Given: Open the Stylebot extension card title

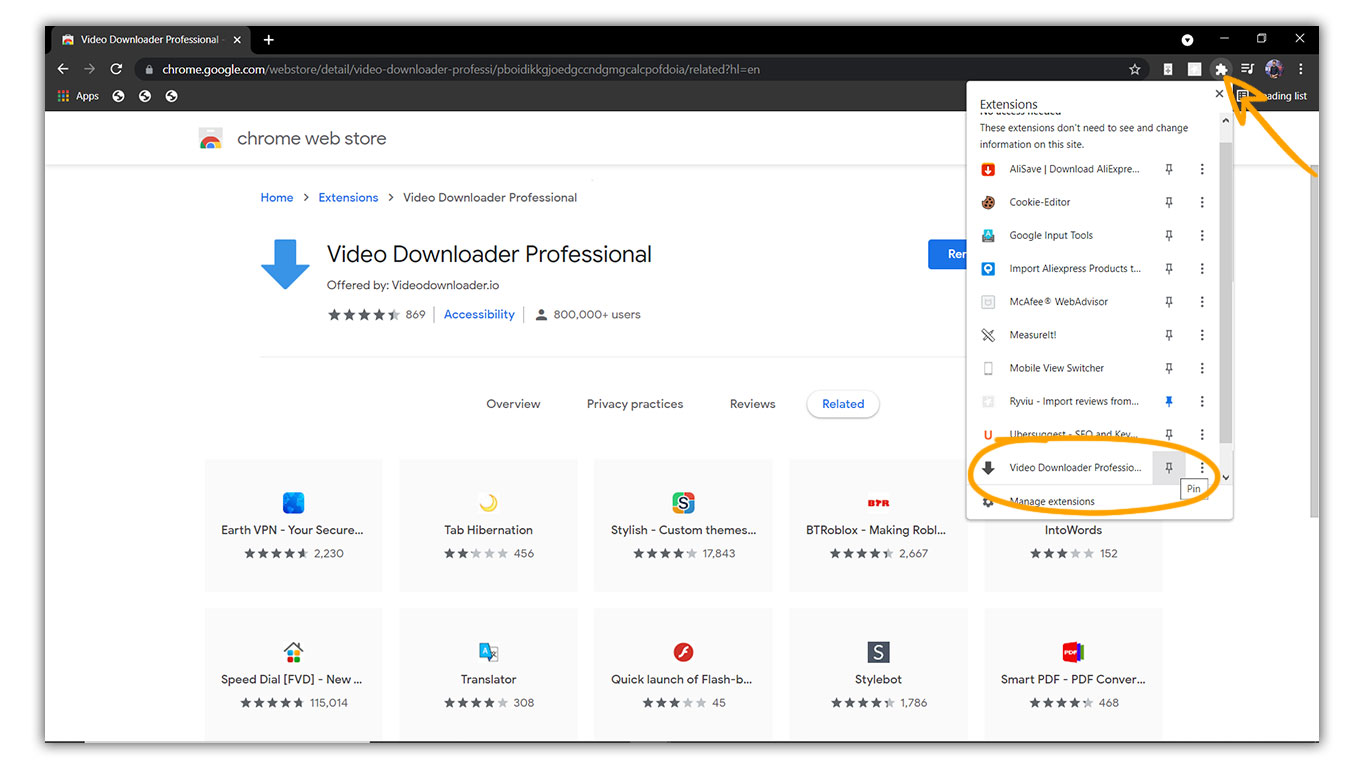Looking at the screenshot, I should click(x=878, y=680).
